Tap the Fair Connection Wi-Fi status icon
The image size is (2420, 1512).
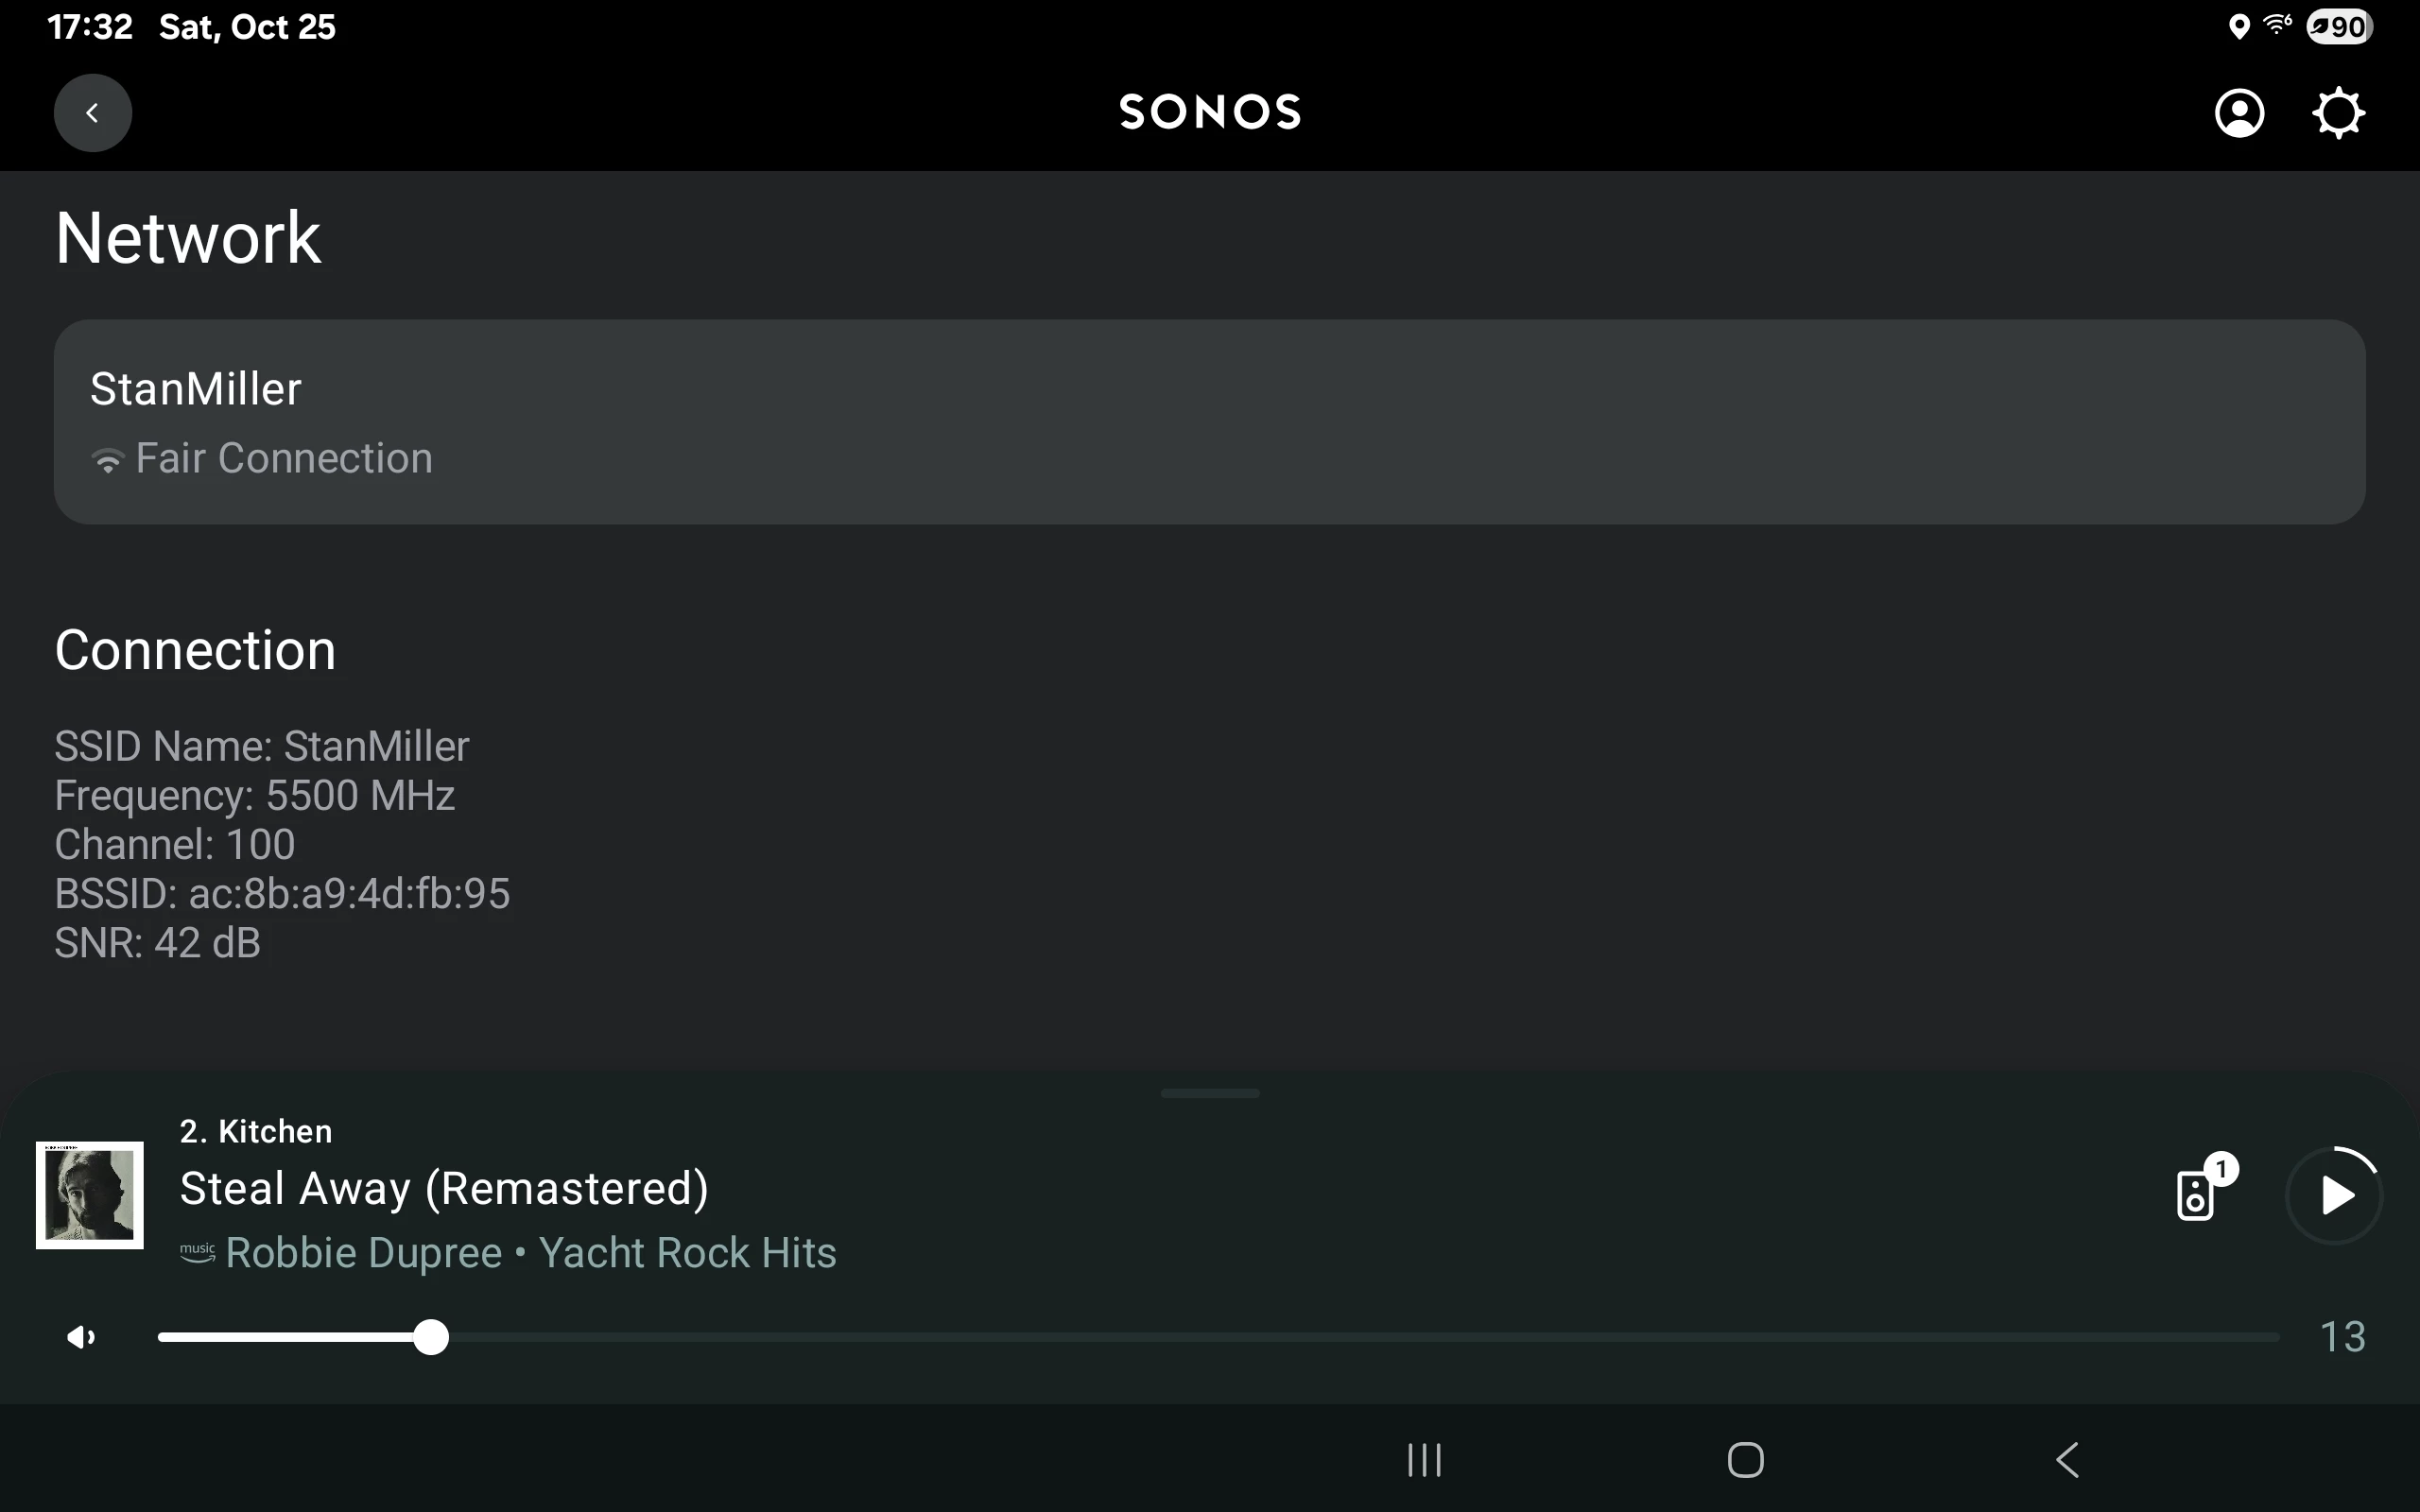click(108, 460)
